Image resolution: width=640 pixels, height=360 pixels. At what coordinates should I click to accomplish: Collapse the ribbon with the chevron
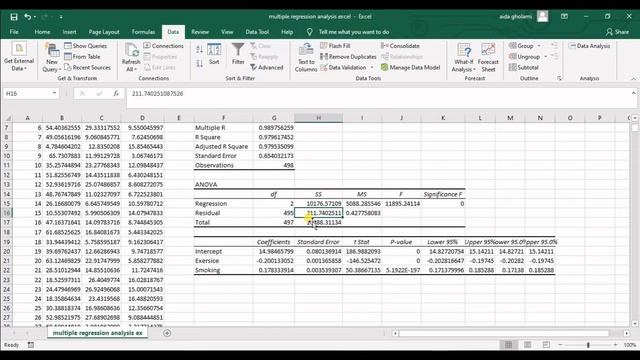coord(633,79)
